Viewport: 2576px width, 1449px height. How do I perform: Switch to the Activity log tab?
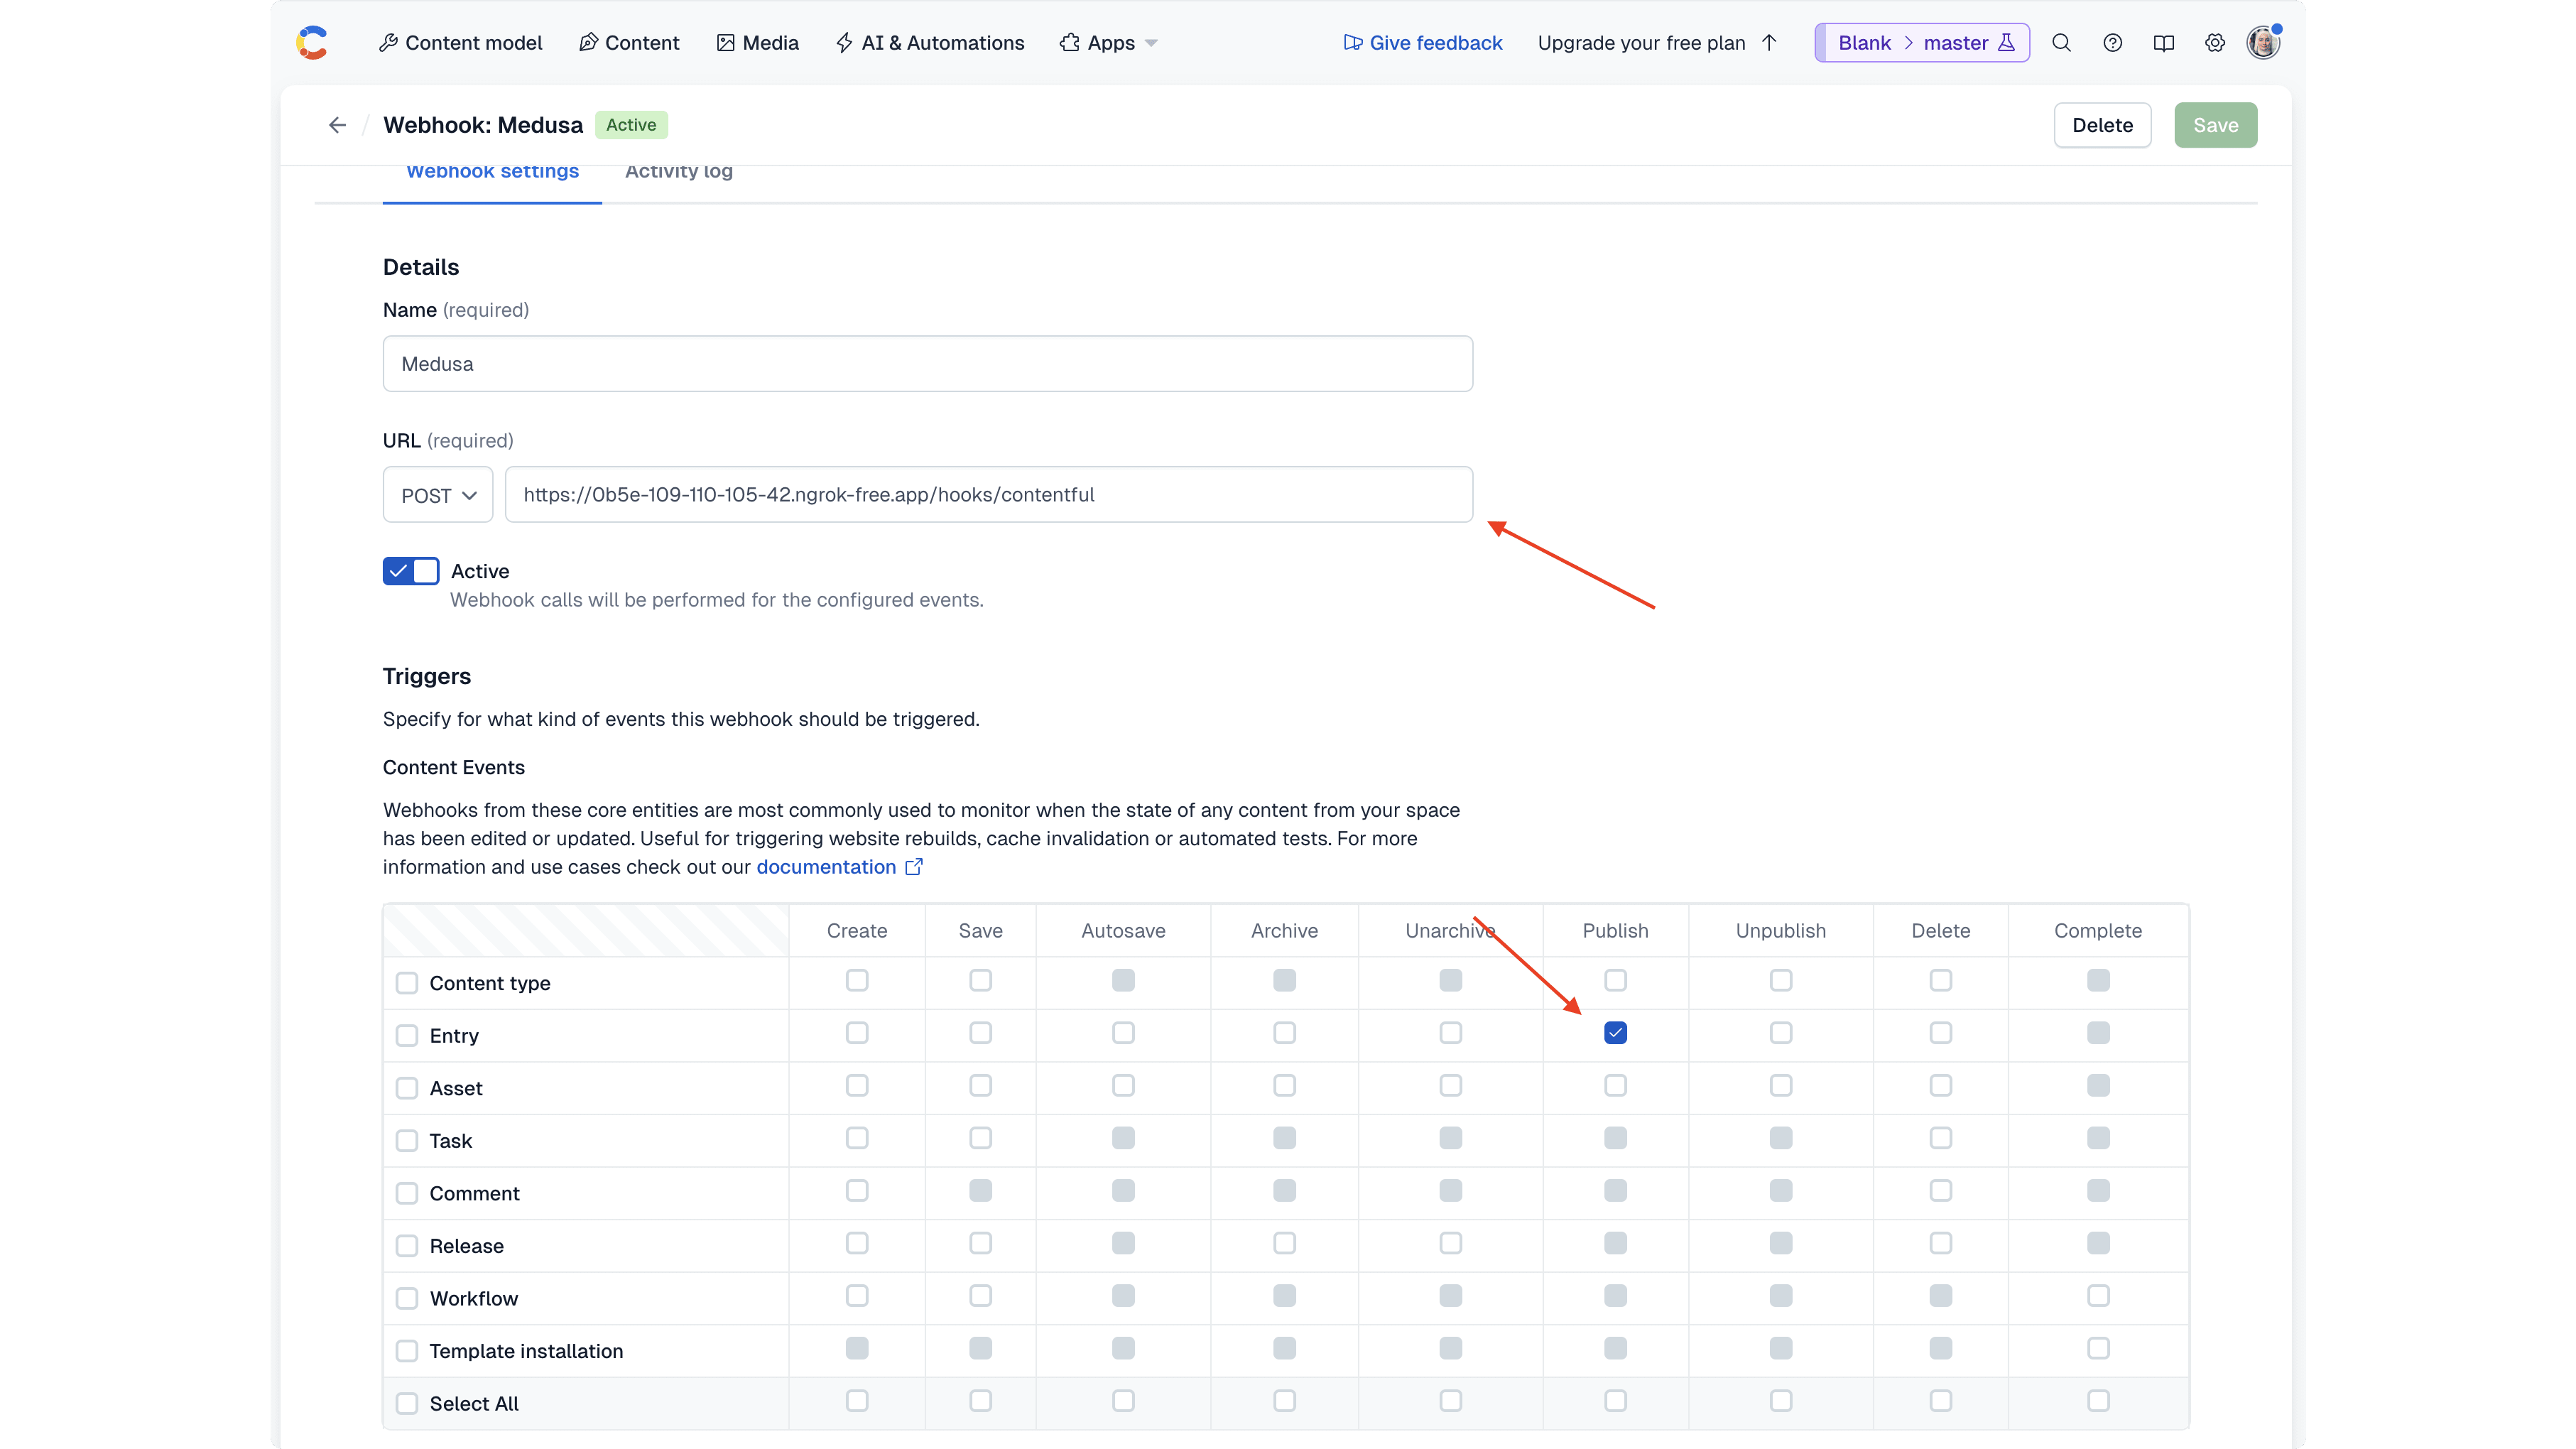pyautogui.click(x=678, y=171)
